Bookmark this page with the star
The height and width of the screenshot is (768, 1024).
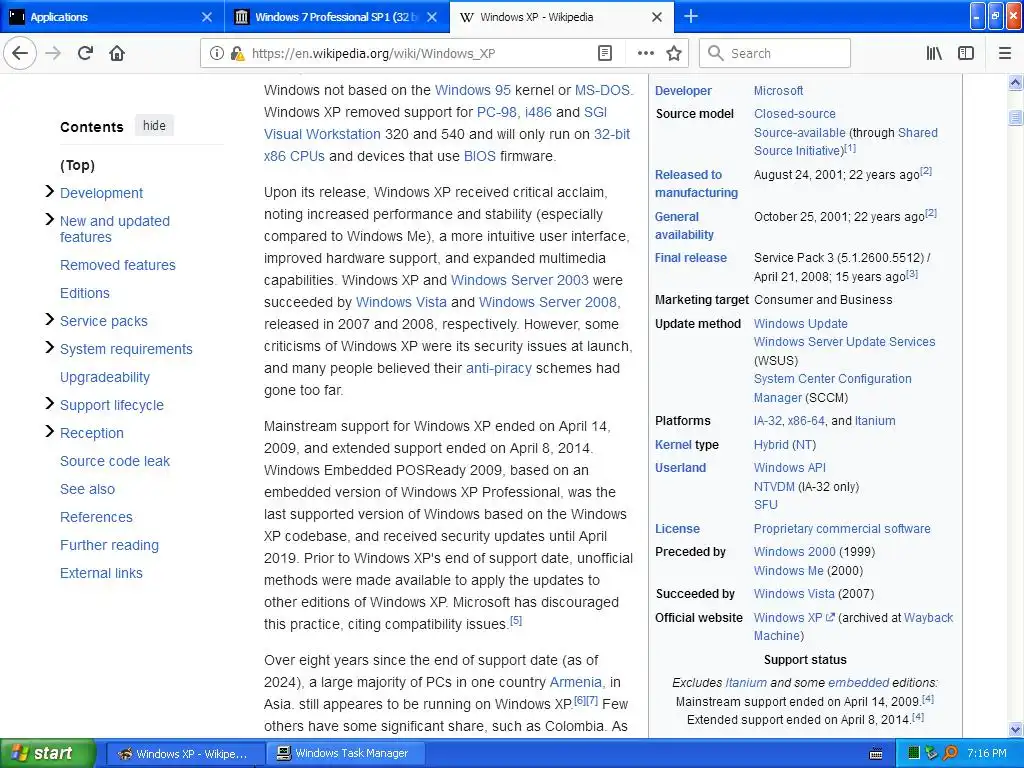pos(674,53)
